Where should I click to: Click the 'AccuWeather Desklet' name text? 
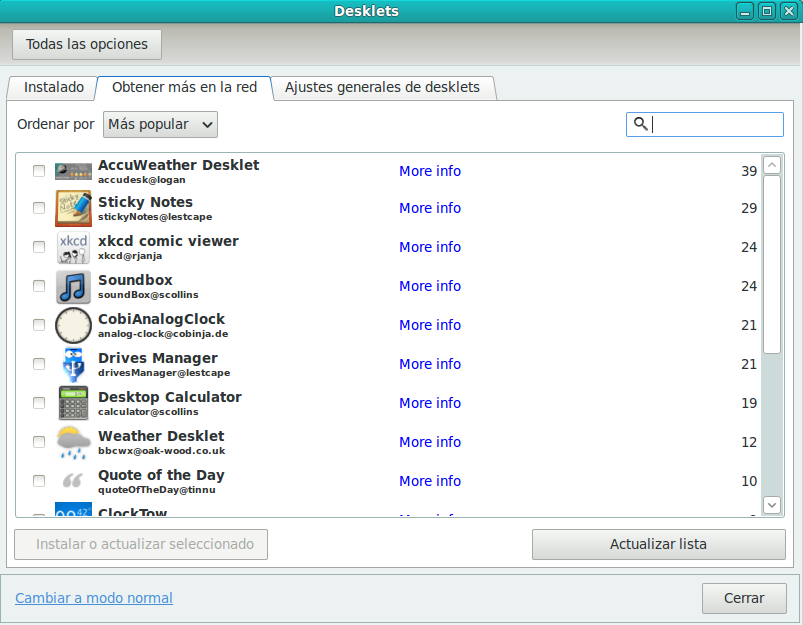coord(179,165)
